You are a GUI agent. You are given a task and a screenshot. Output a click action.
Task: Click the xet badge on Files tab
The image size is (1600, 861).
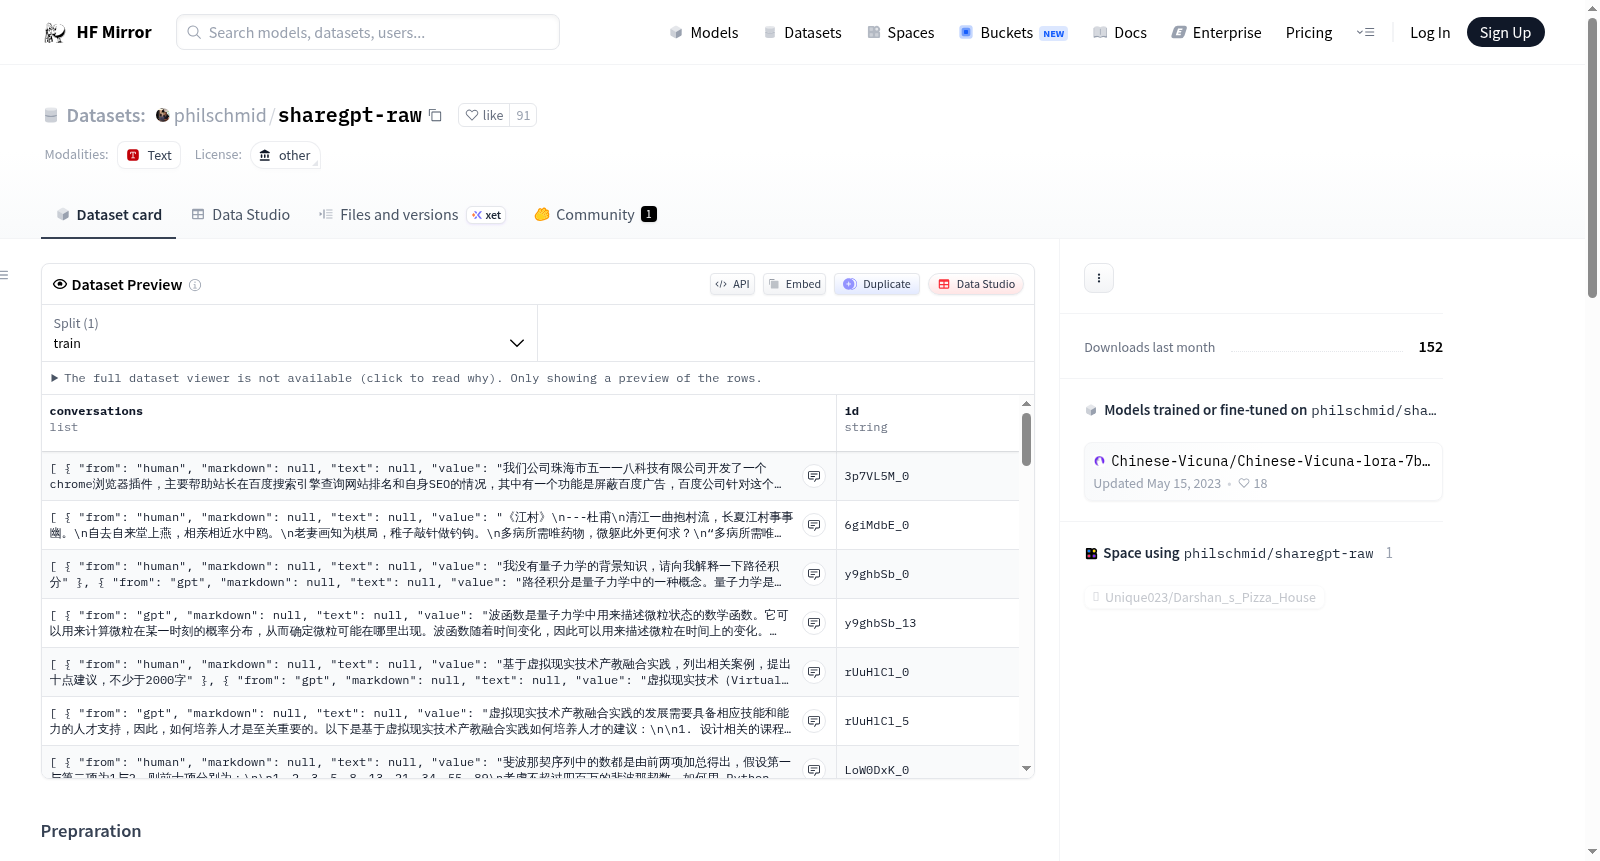487,215
